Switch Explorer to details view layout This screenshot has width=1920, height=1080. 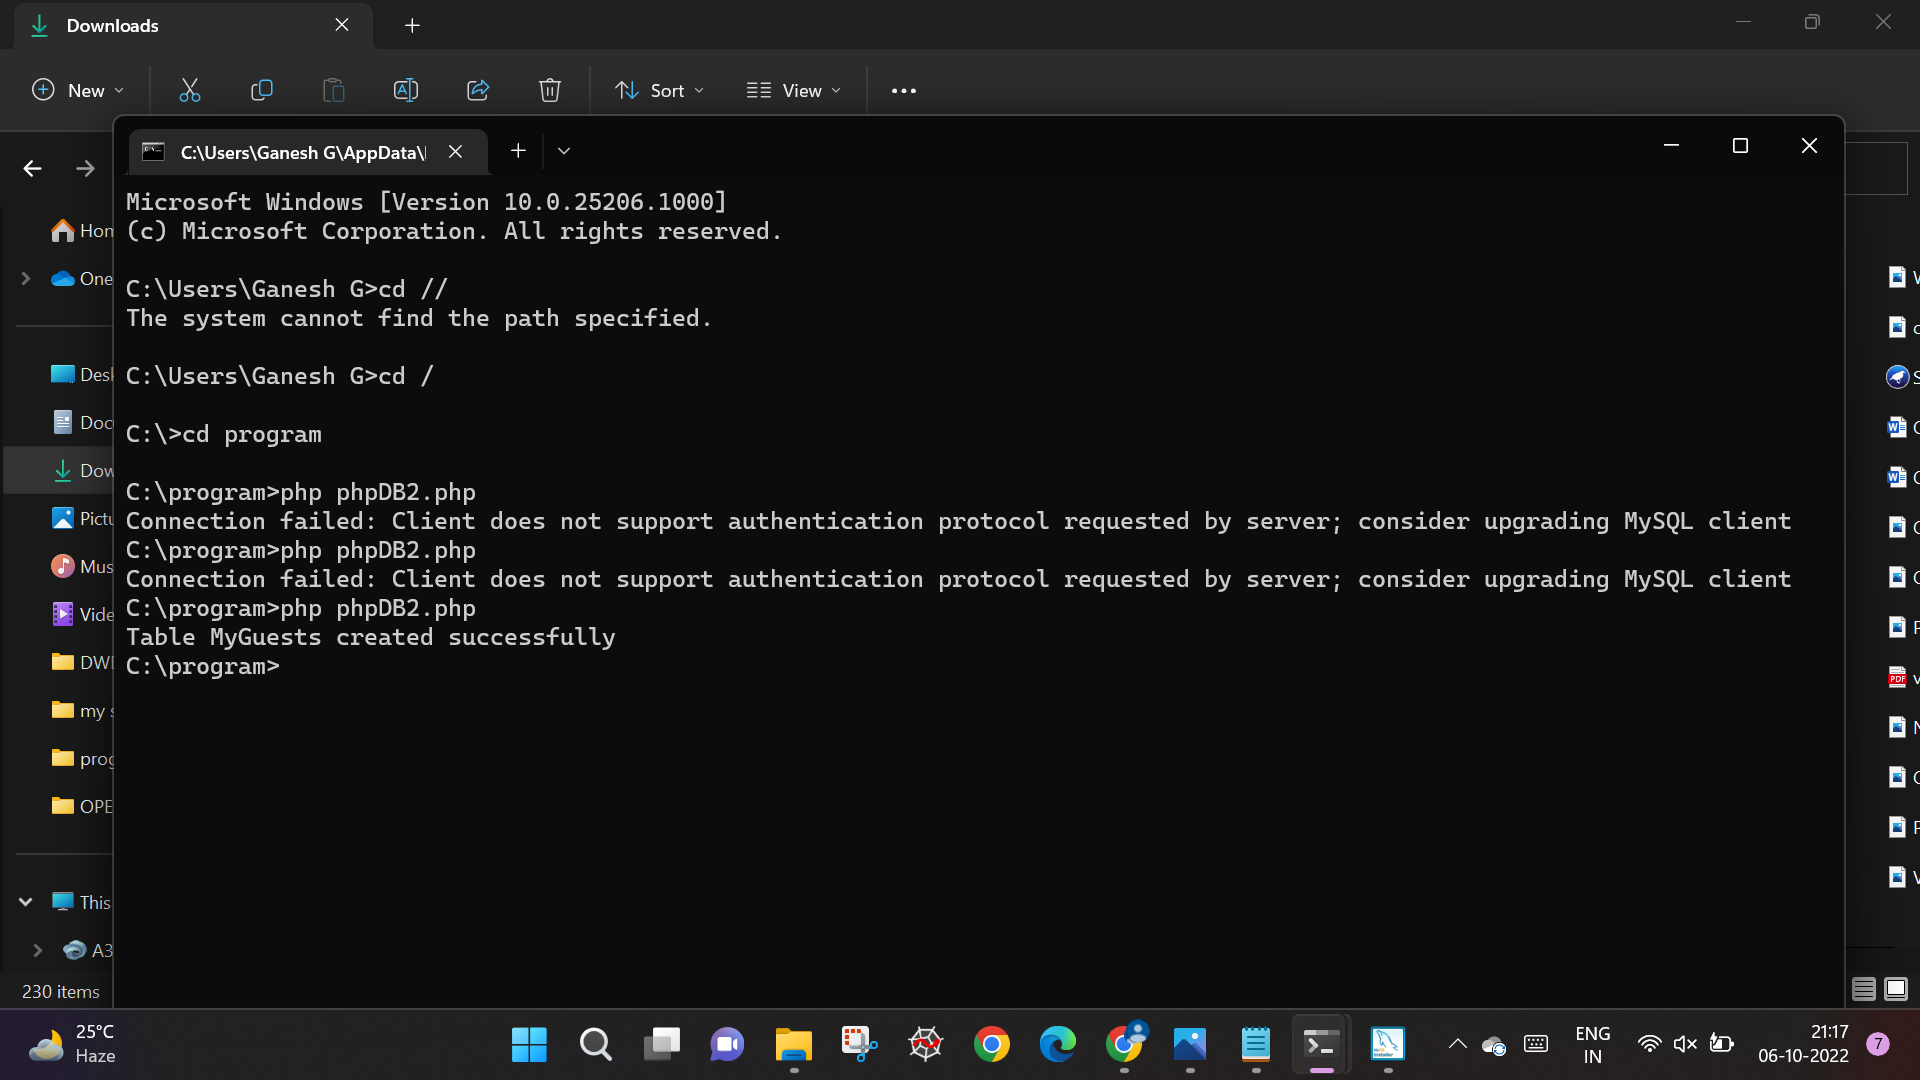(x=1862, y=989)
